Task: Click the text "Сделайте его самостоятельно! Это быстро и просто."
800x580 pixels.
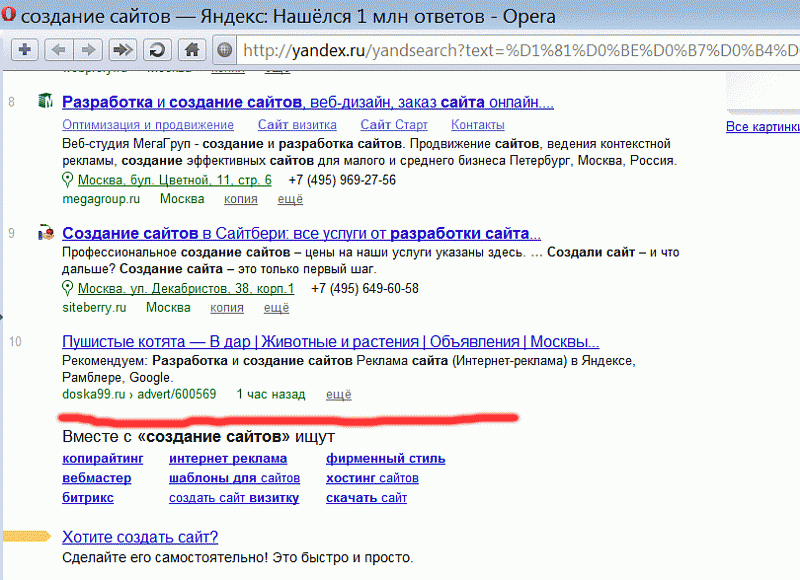Action: [238, 558]
